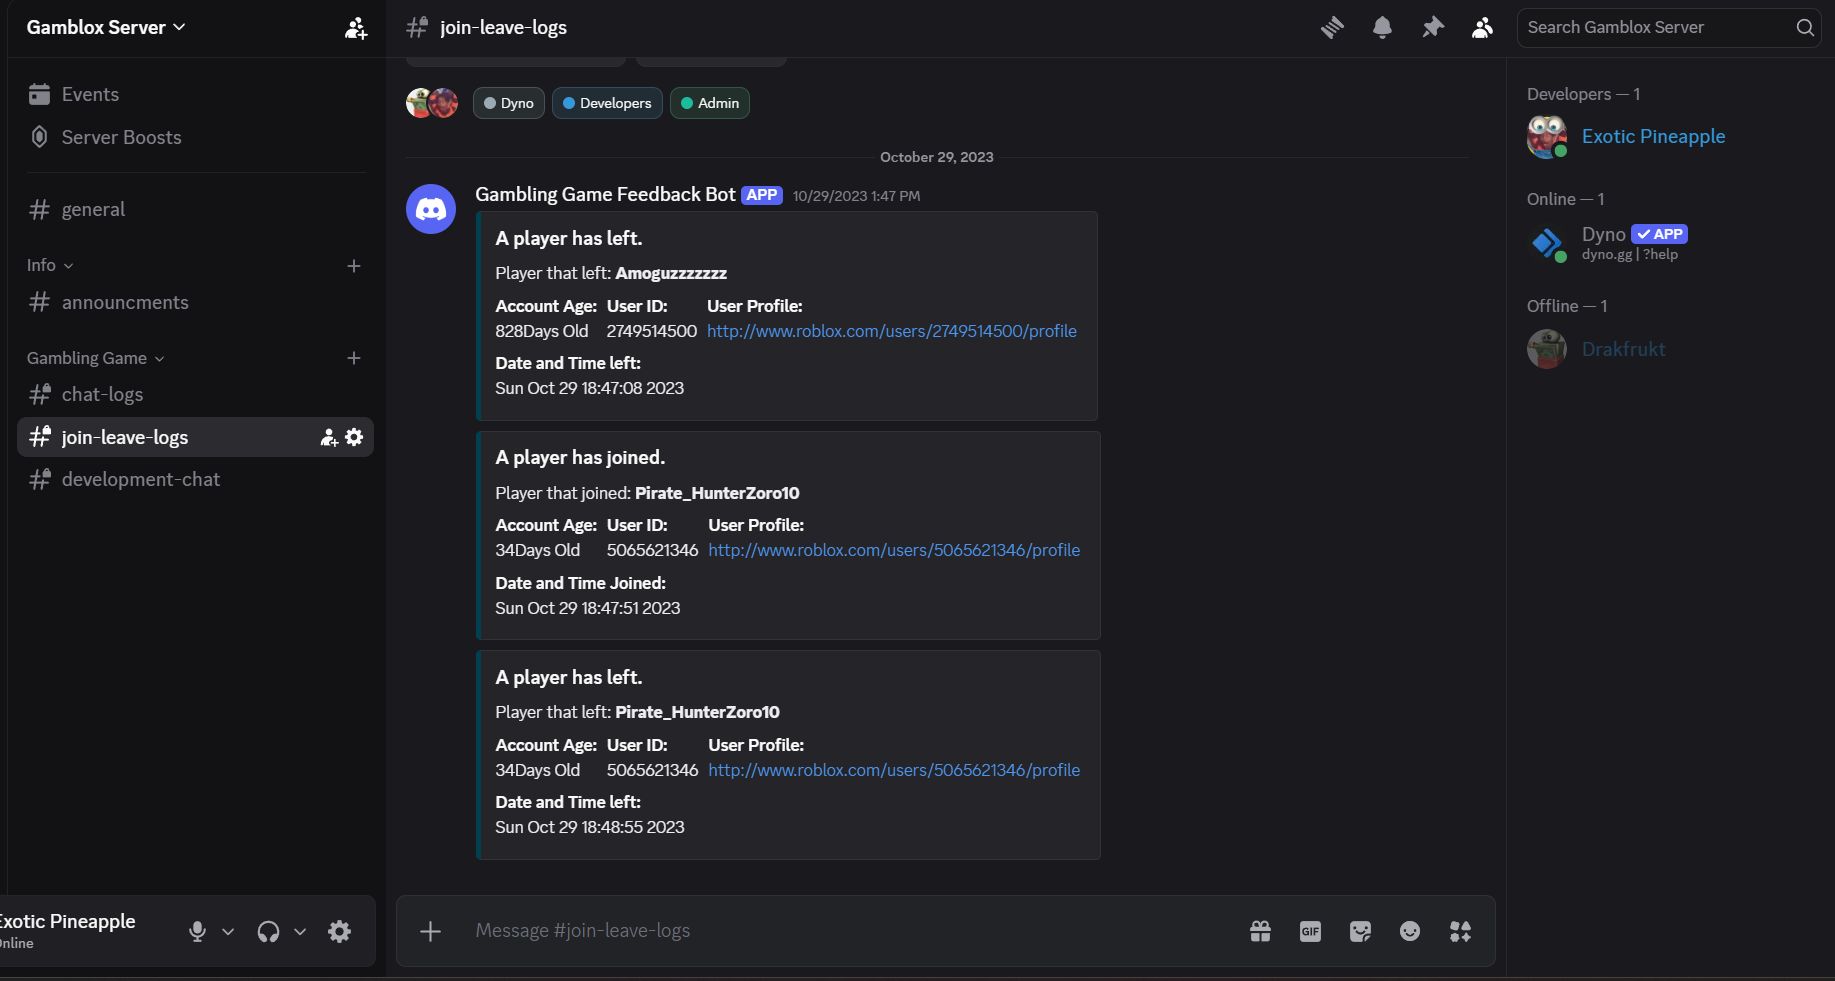This screenshot has height=981, width=1835.
Task: Collapse the Info category
Action: pos(50,265)
